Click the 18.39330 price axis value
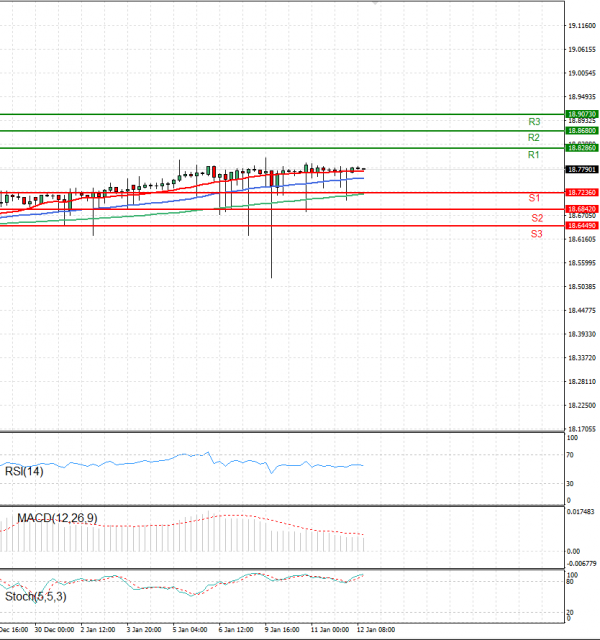The width and height of the screenshot is (600, 640). pos(582,334)
